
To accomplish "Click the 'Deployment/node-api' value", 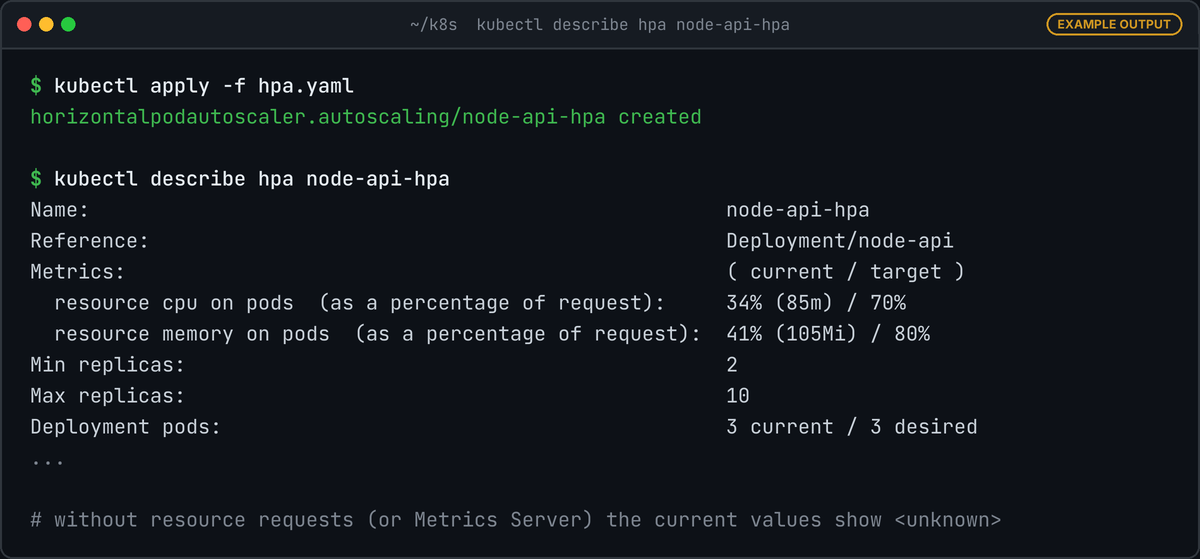I will point(840,241).
